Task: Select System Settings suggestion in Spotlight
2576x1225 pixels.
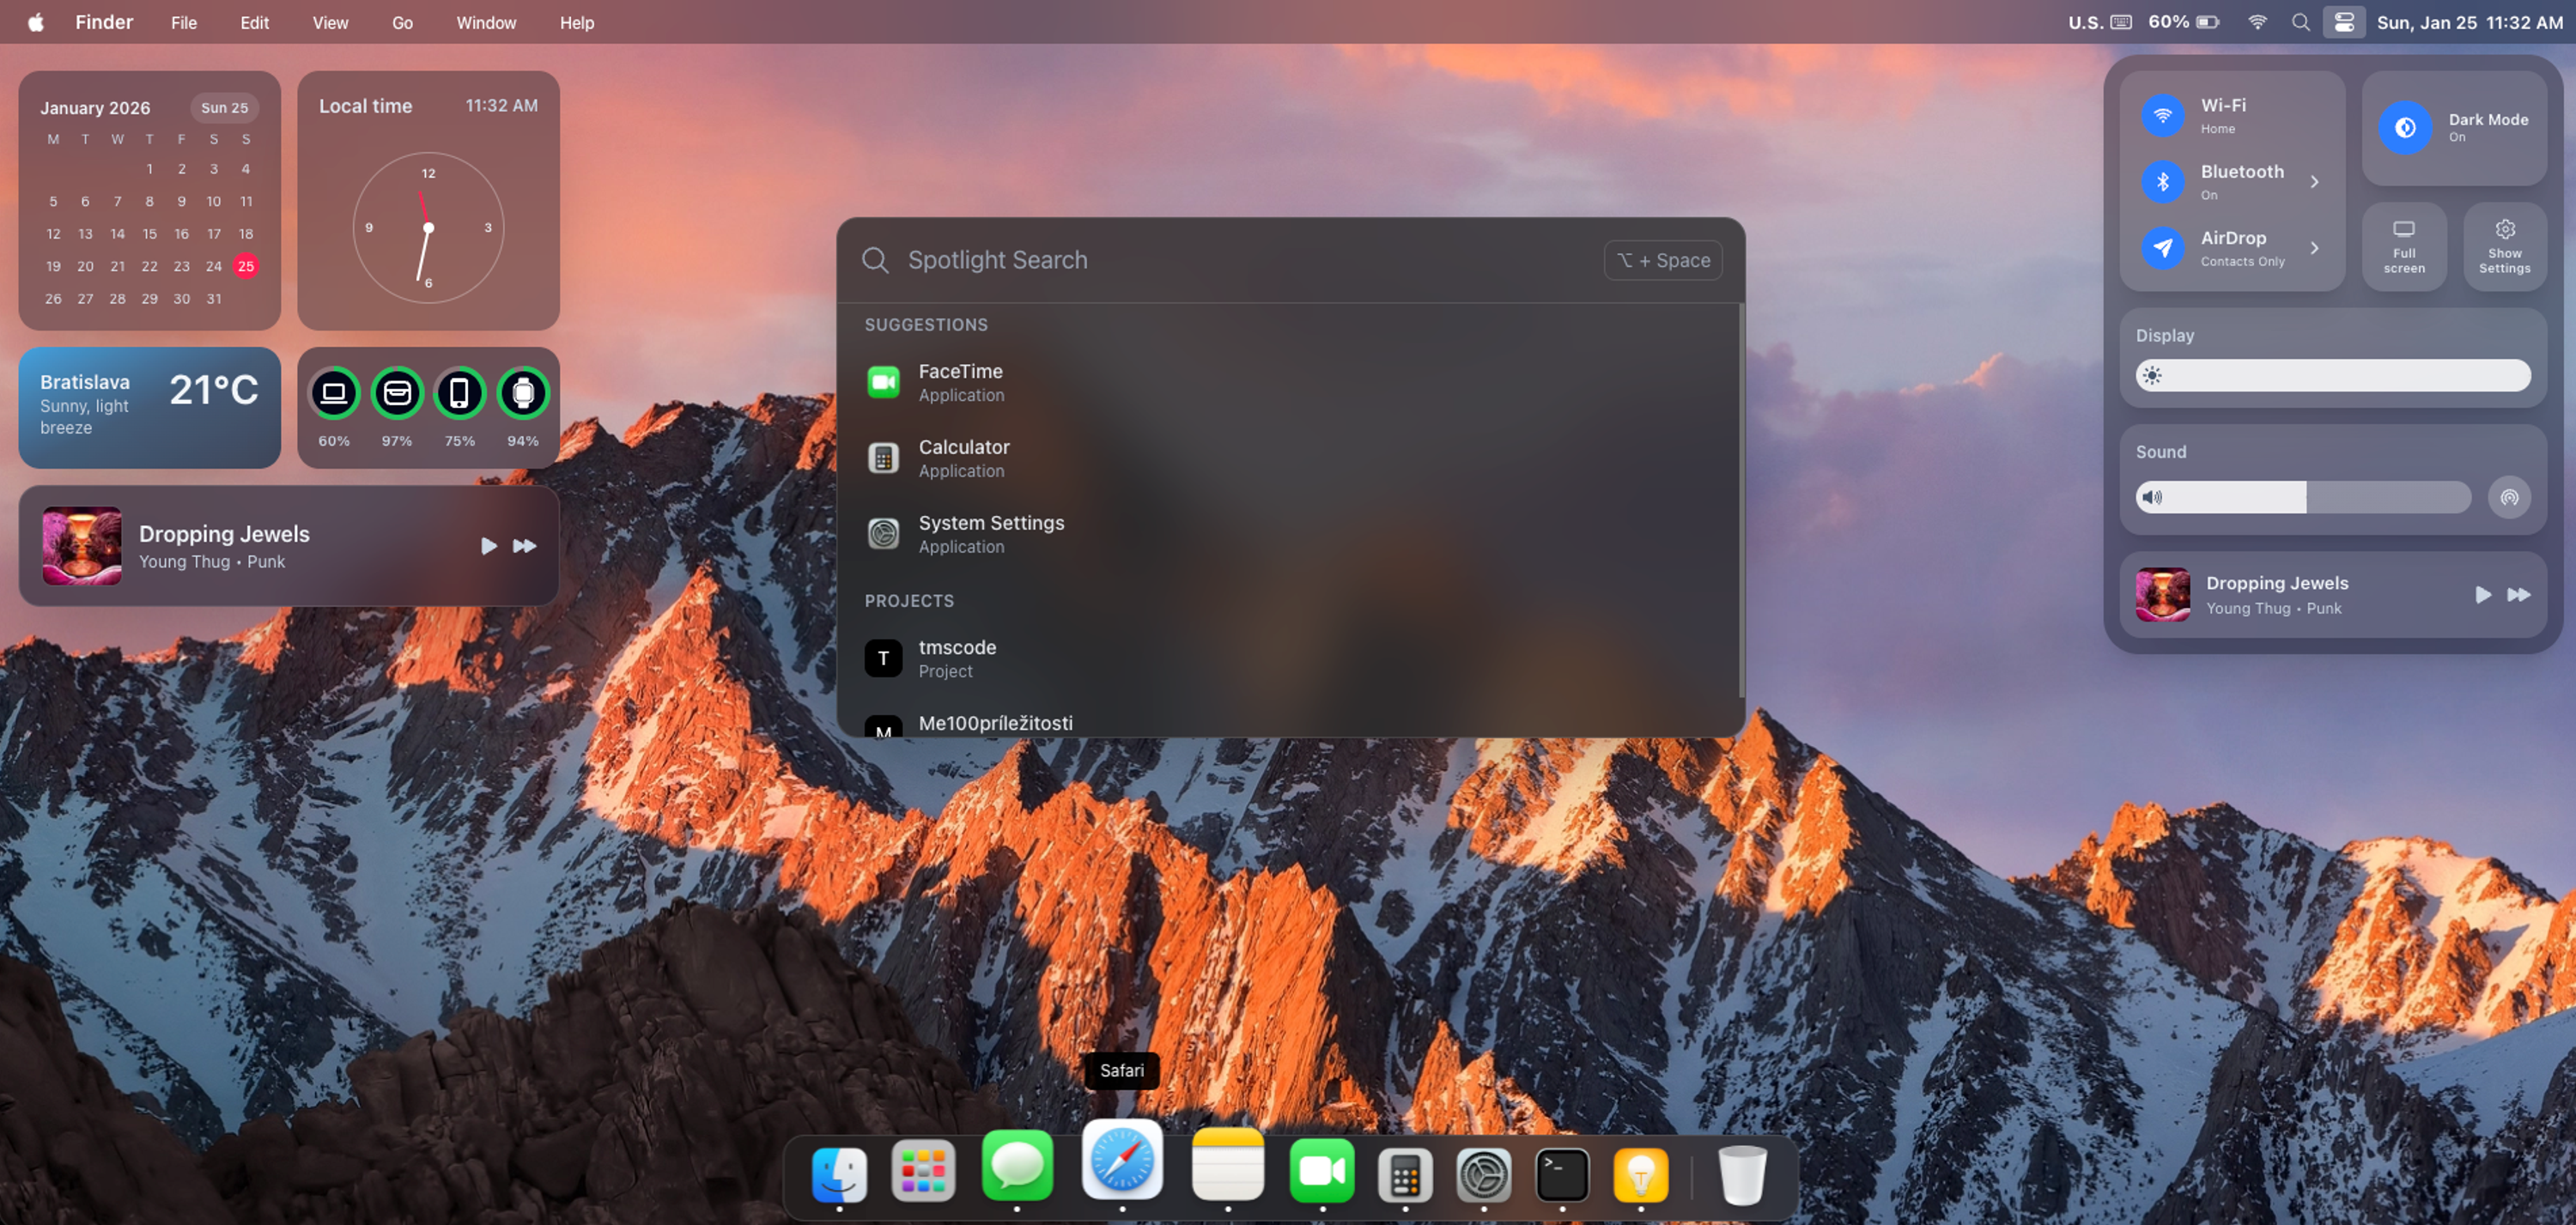Action: click(1288, 534)
